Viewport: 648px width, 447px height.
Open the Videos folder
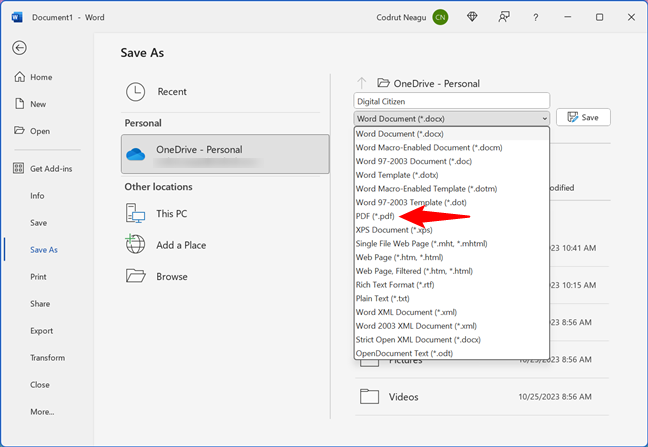tap(402, 396)
